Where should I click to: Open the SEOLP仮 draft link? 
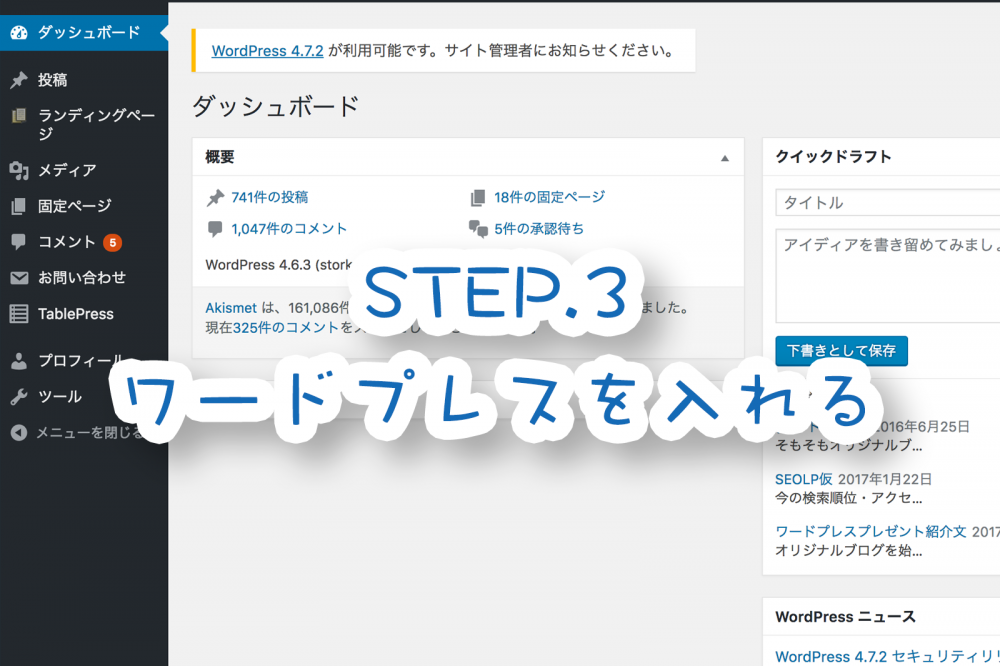(x=804, y=480)
